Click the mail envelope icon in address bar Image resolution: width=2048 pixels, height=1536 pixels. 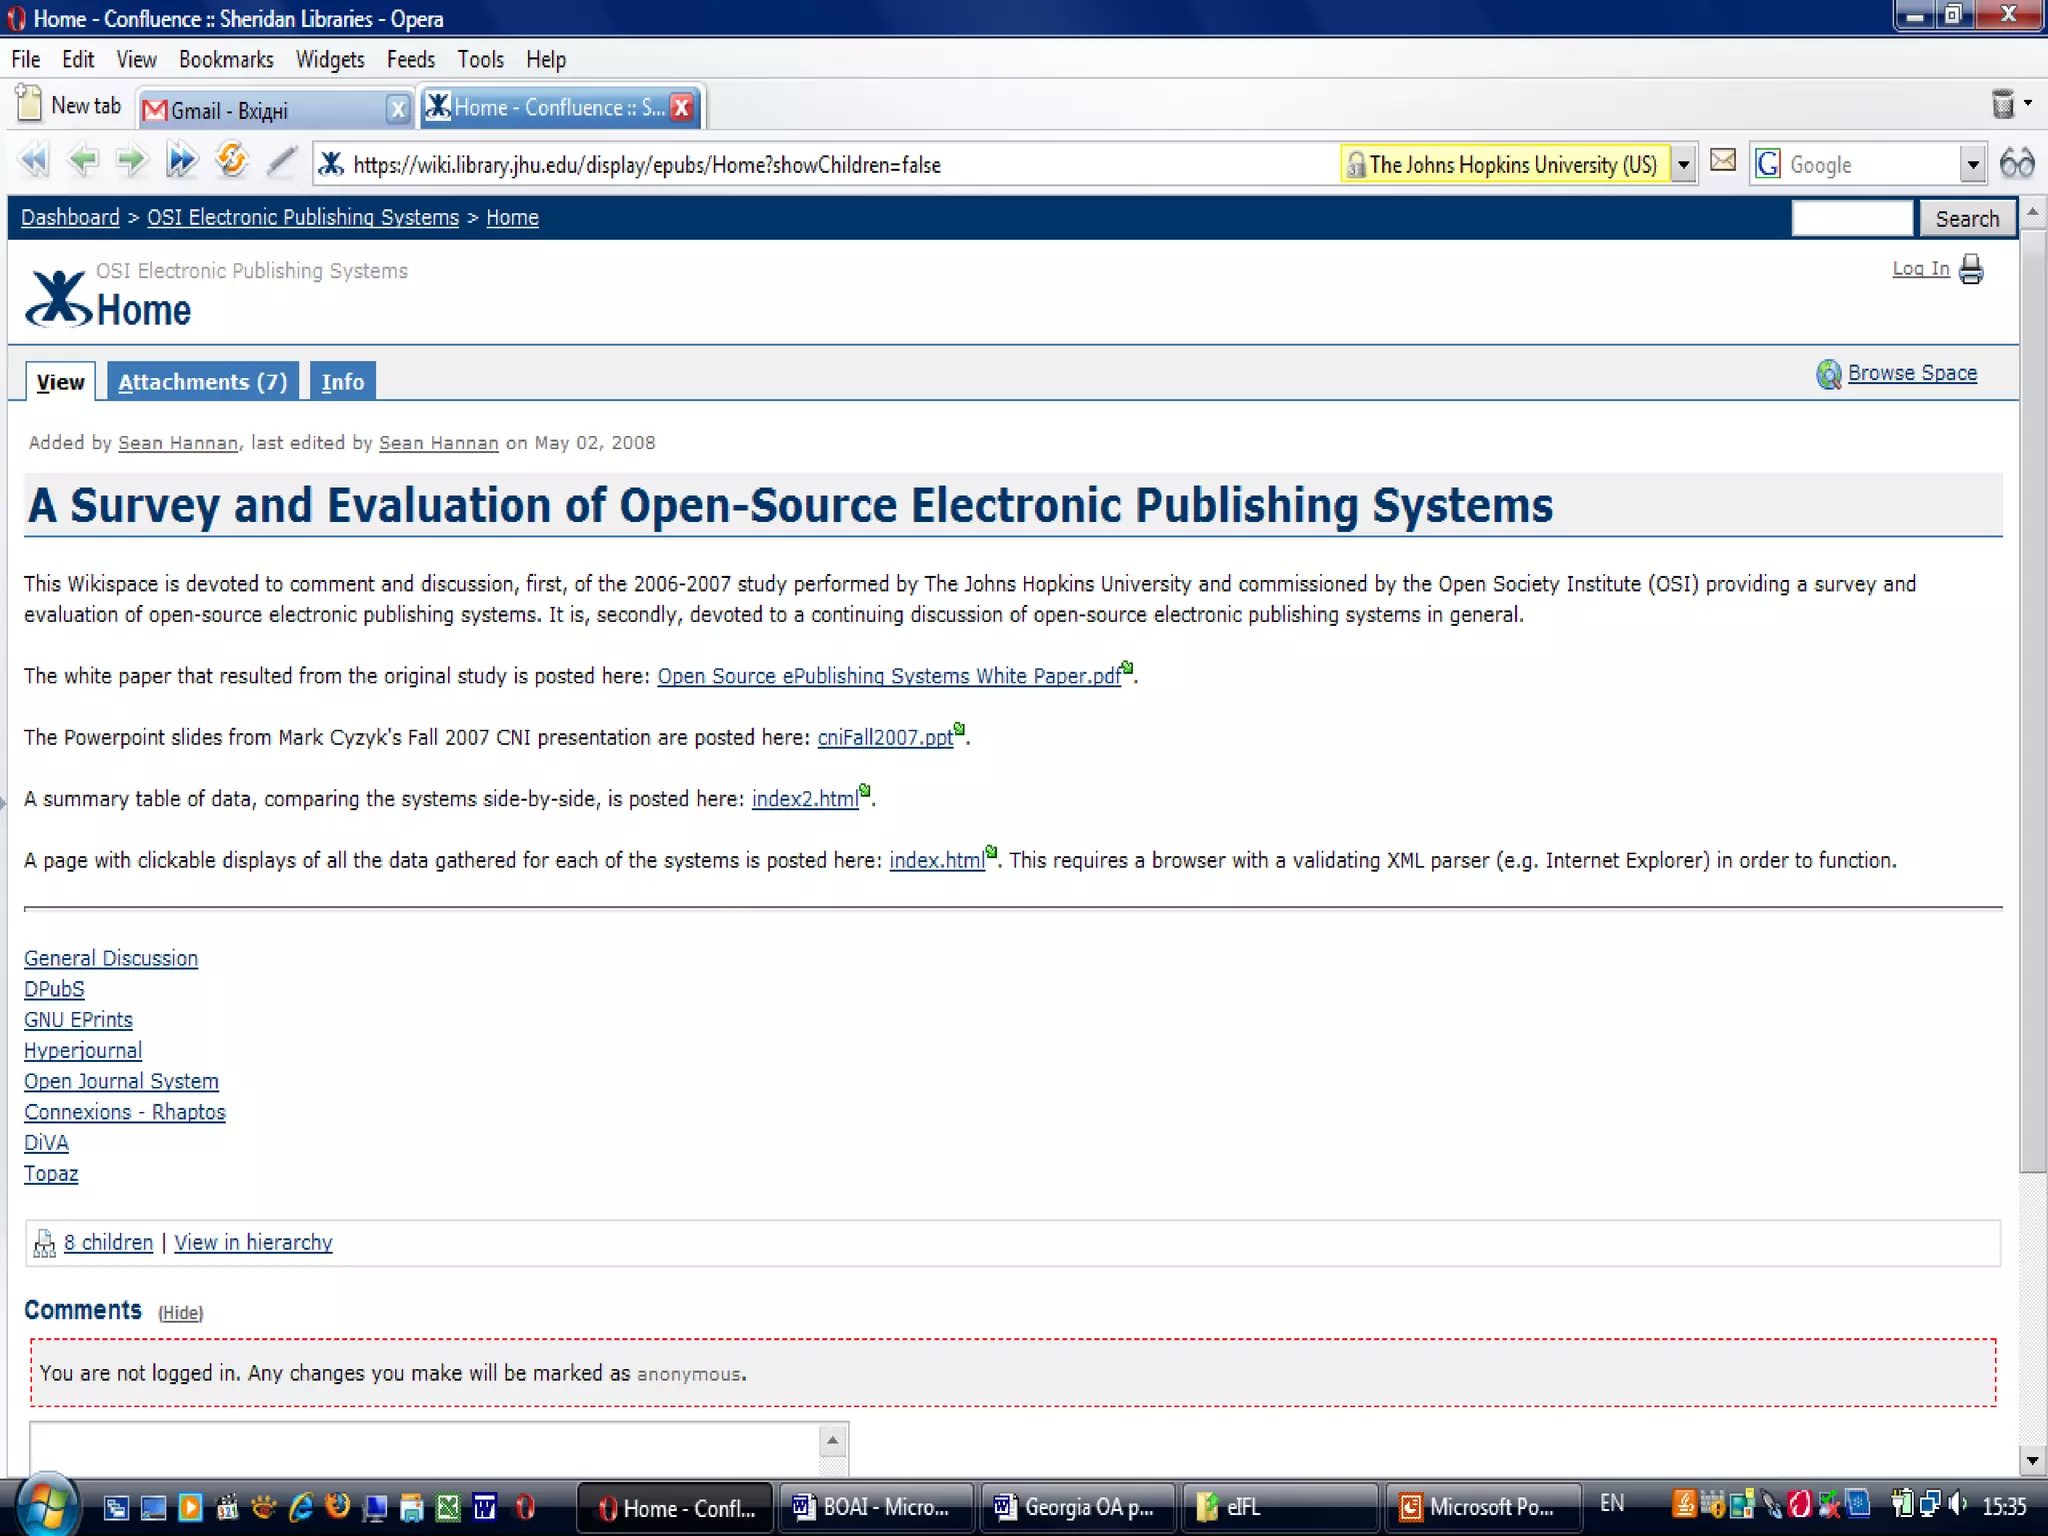click(x=1723, y=161)
